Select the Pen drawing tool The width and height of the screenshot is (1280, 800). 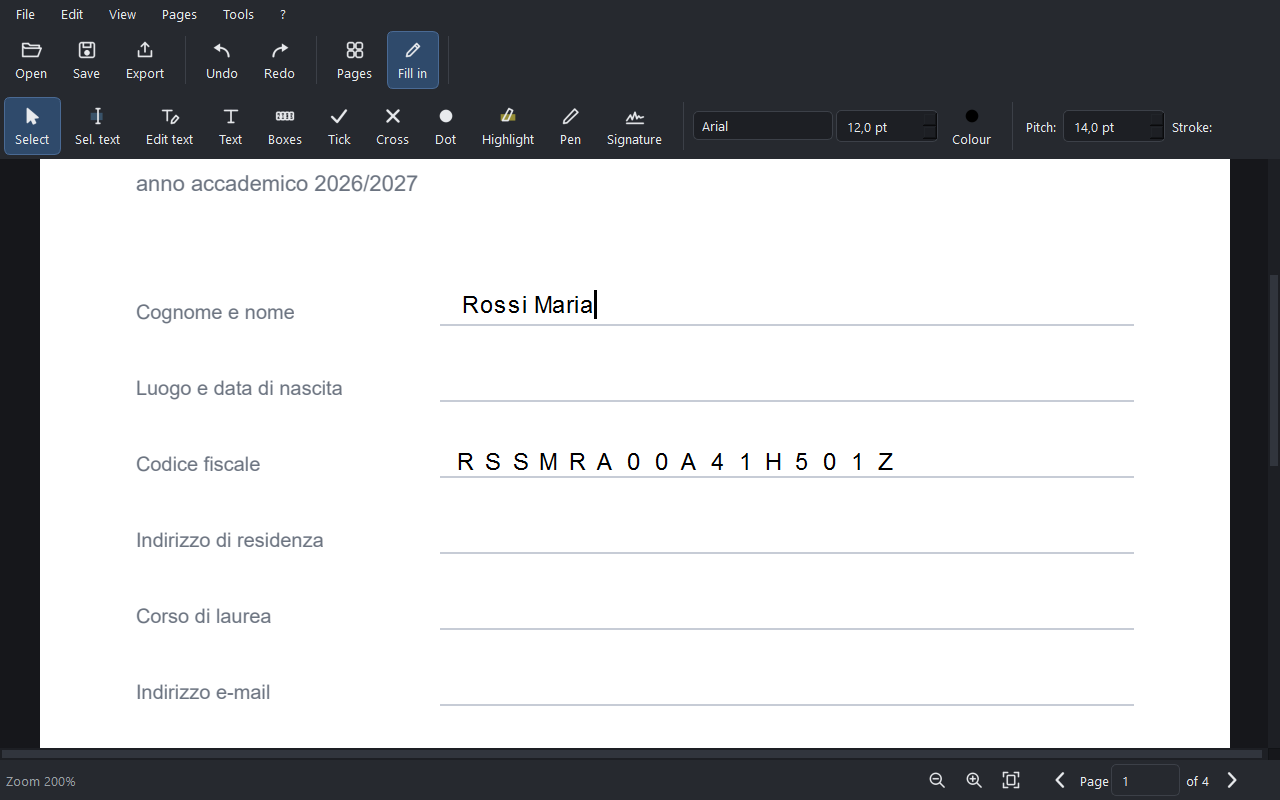tap(570, 126)
